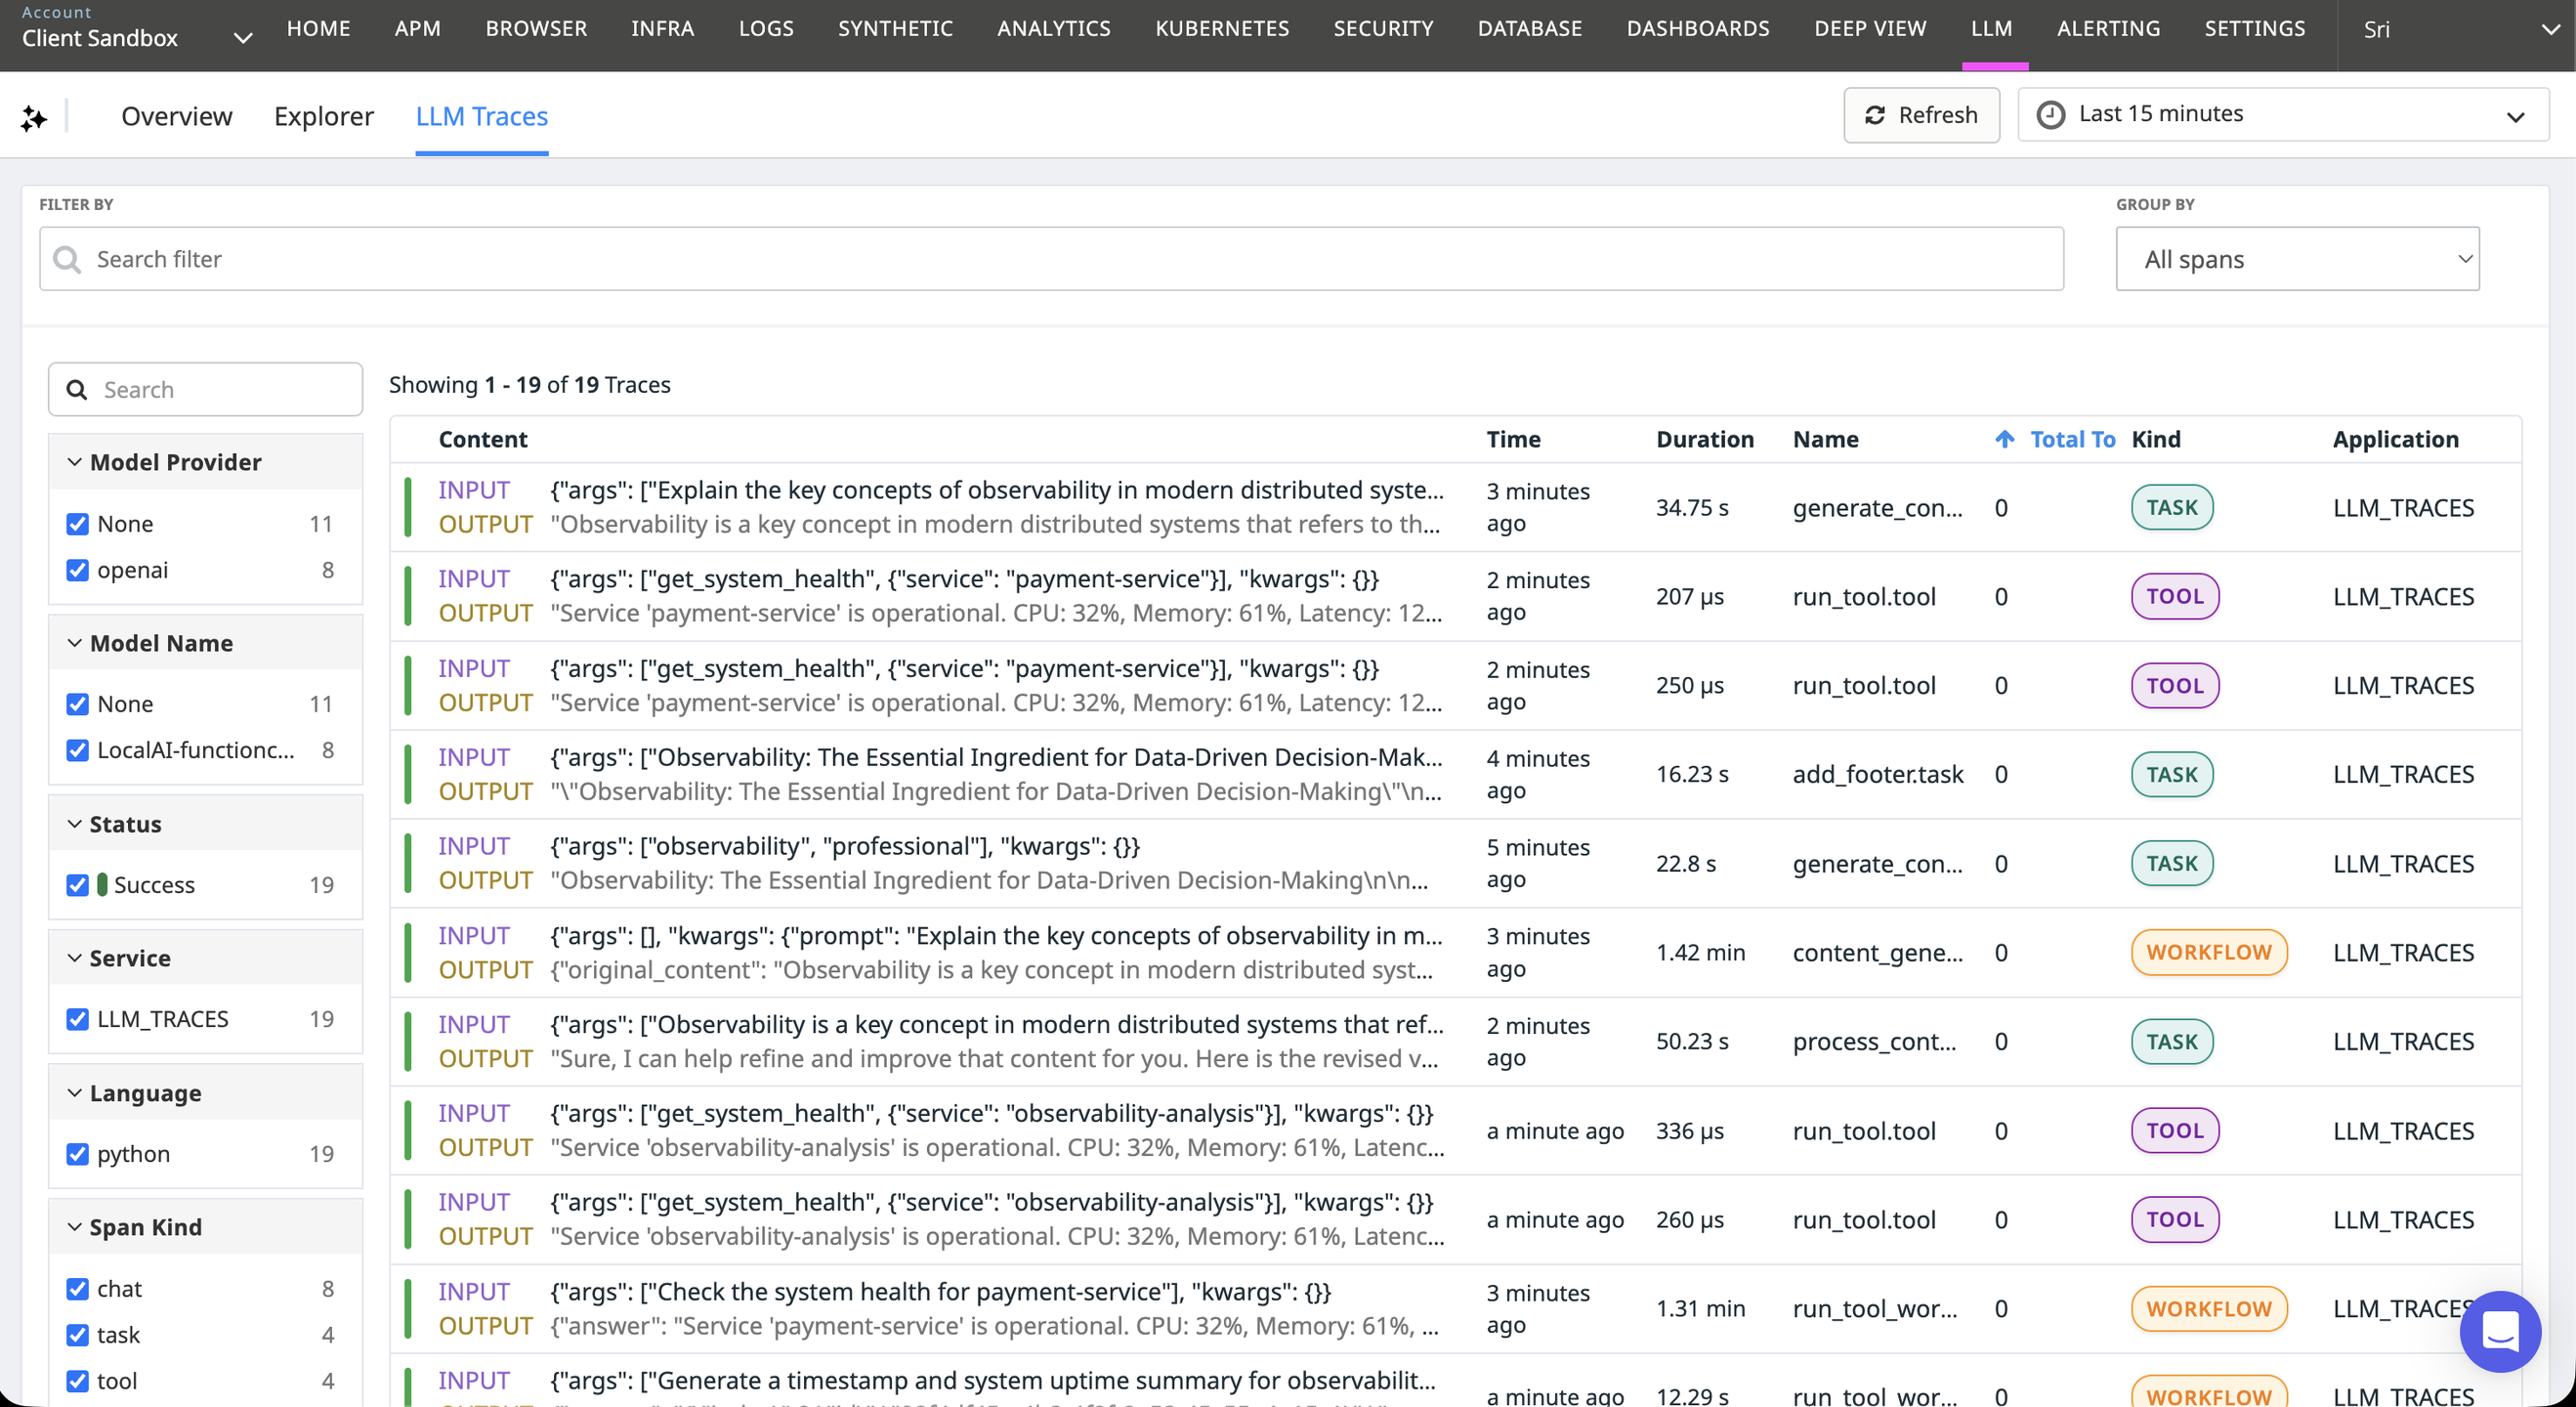Open trace with args observability, professional
The image size is (2576, 1407).
click(1455, 864)
